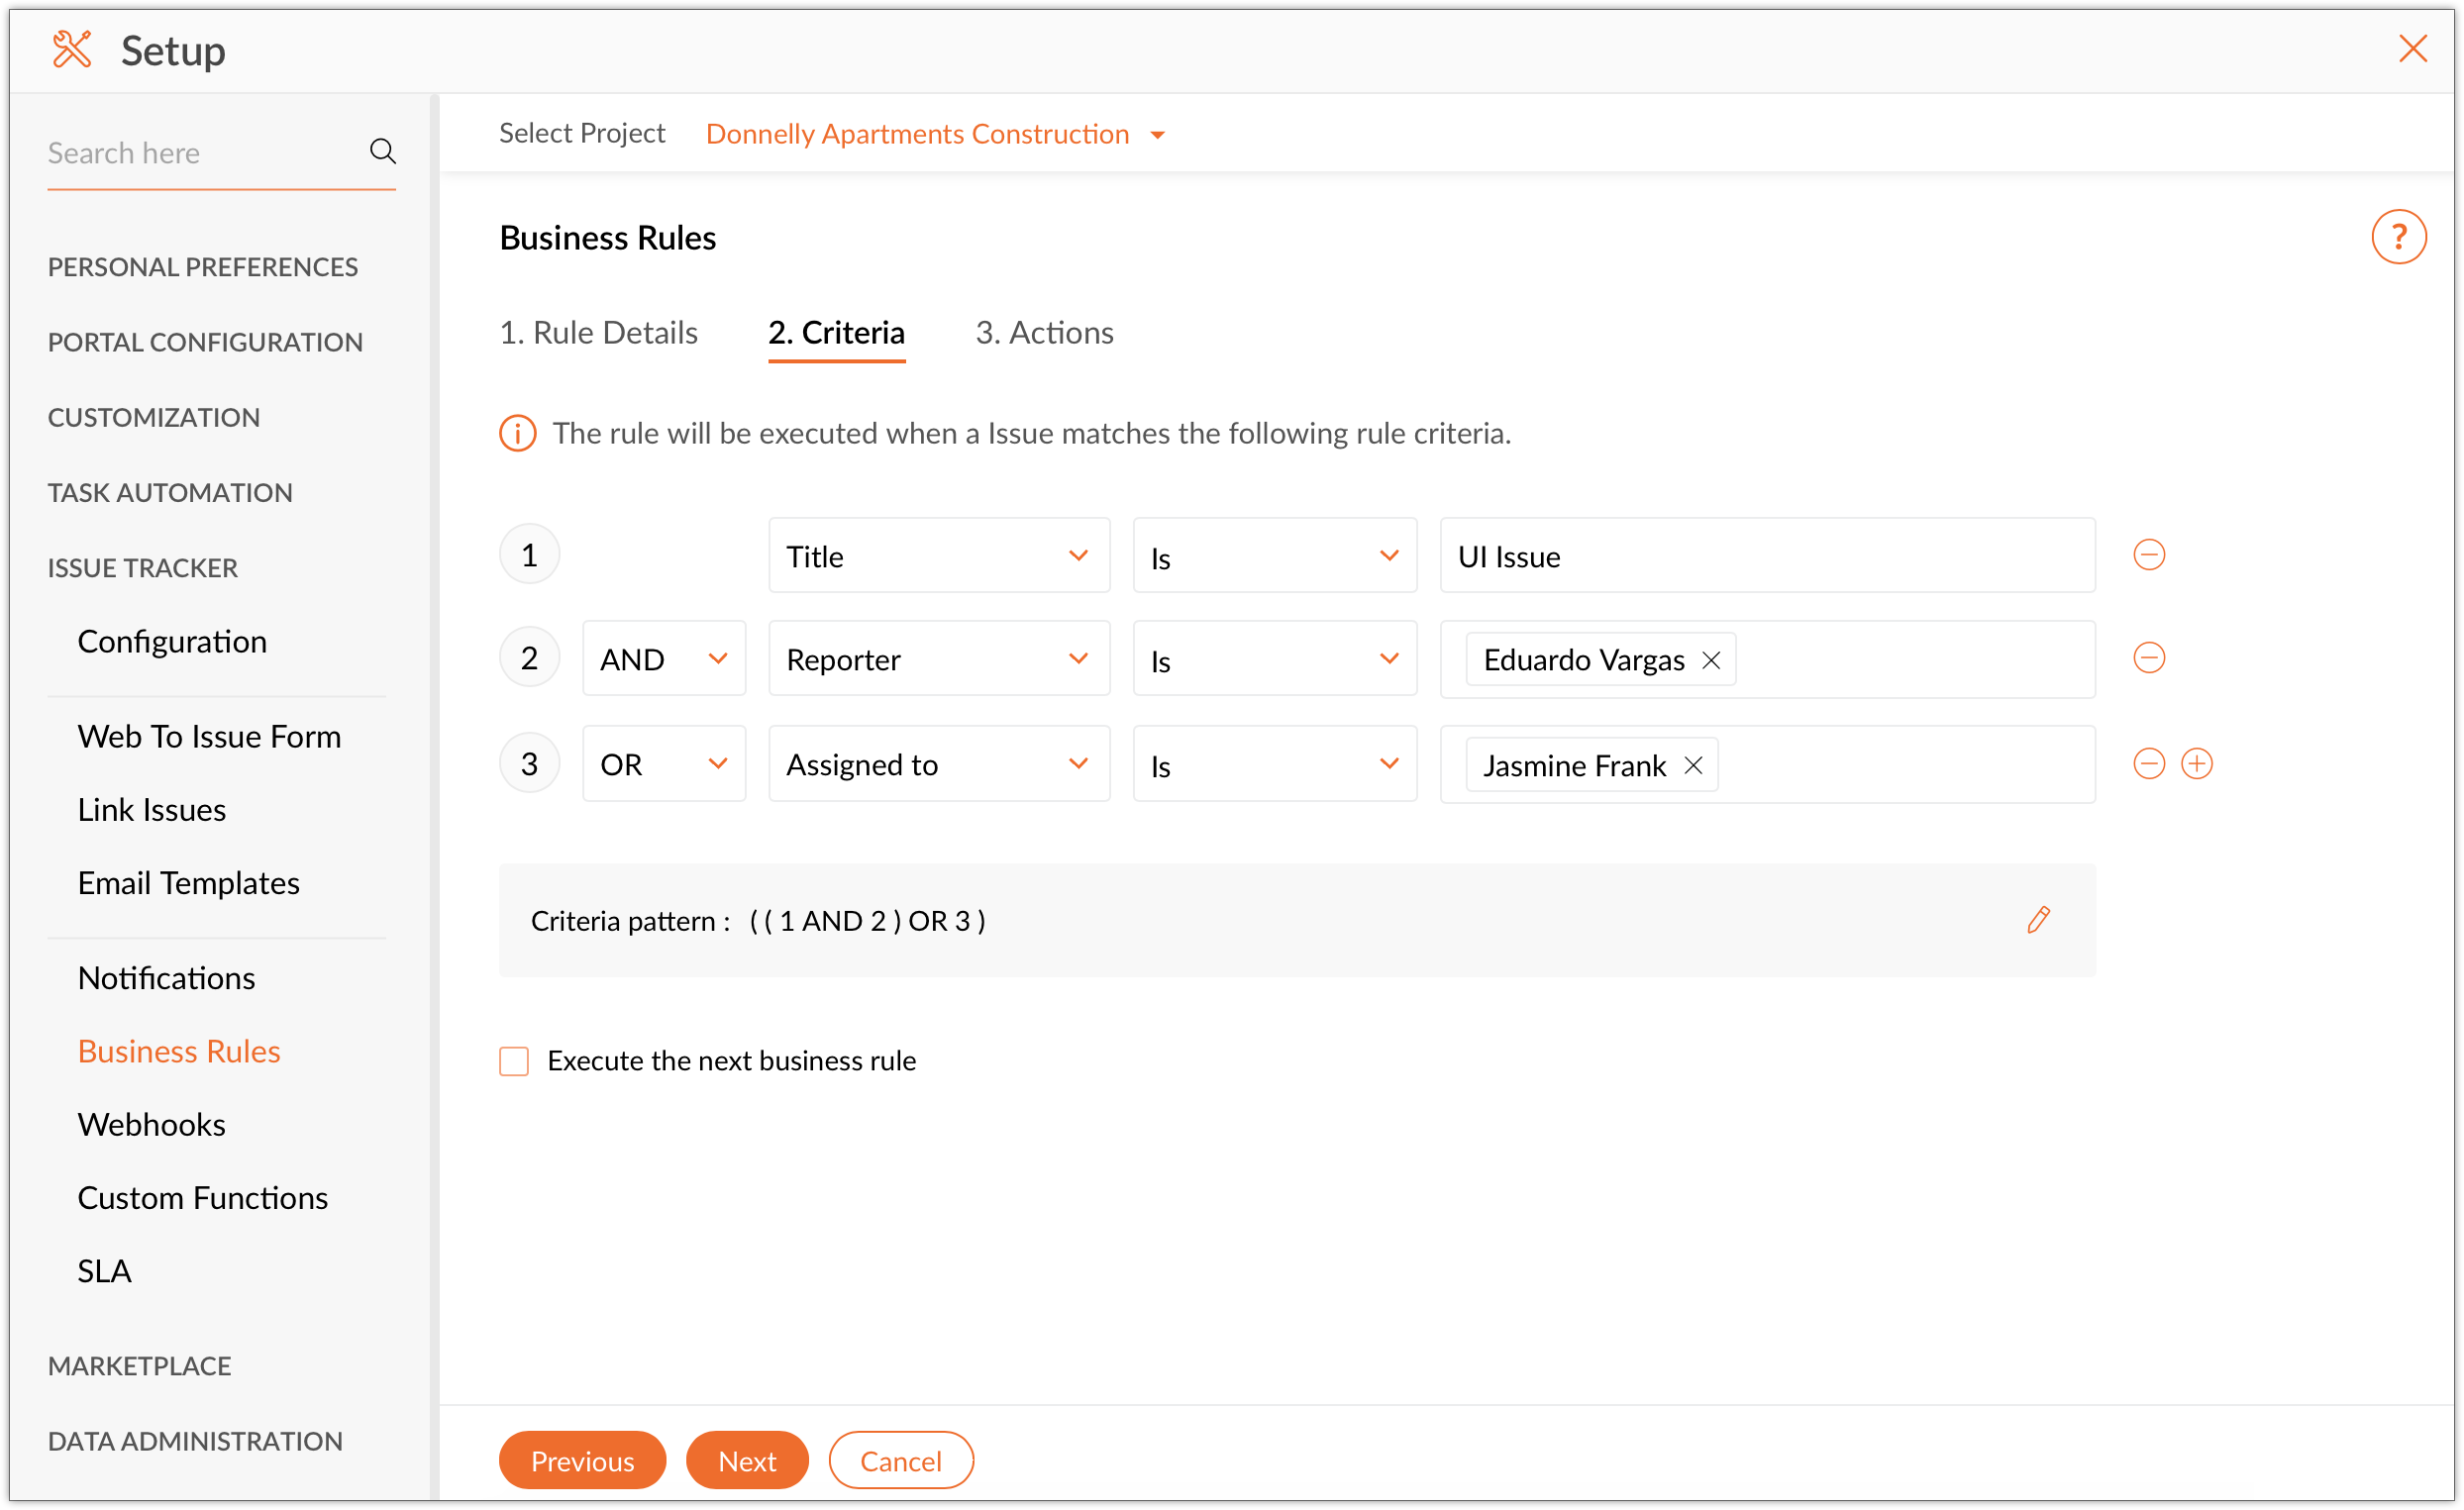Remove the Reporter criteria row
This screenshot has height=1510, width=2464.
(2148, 658)
